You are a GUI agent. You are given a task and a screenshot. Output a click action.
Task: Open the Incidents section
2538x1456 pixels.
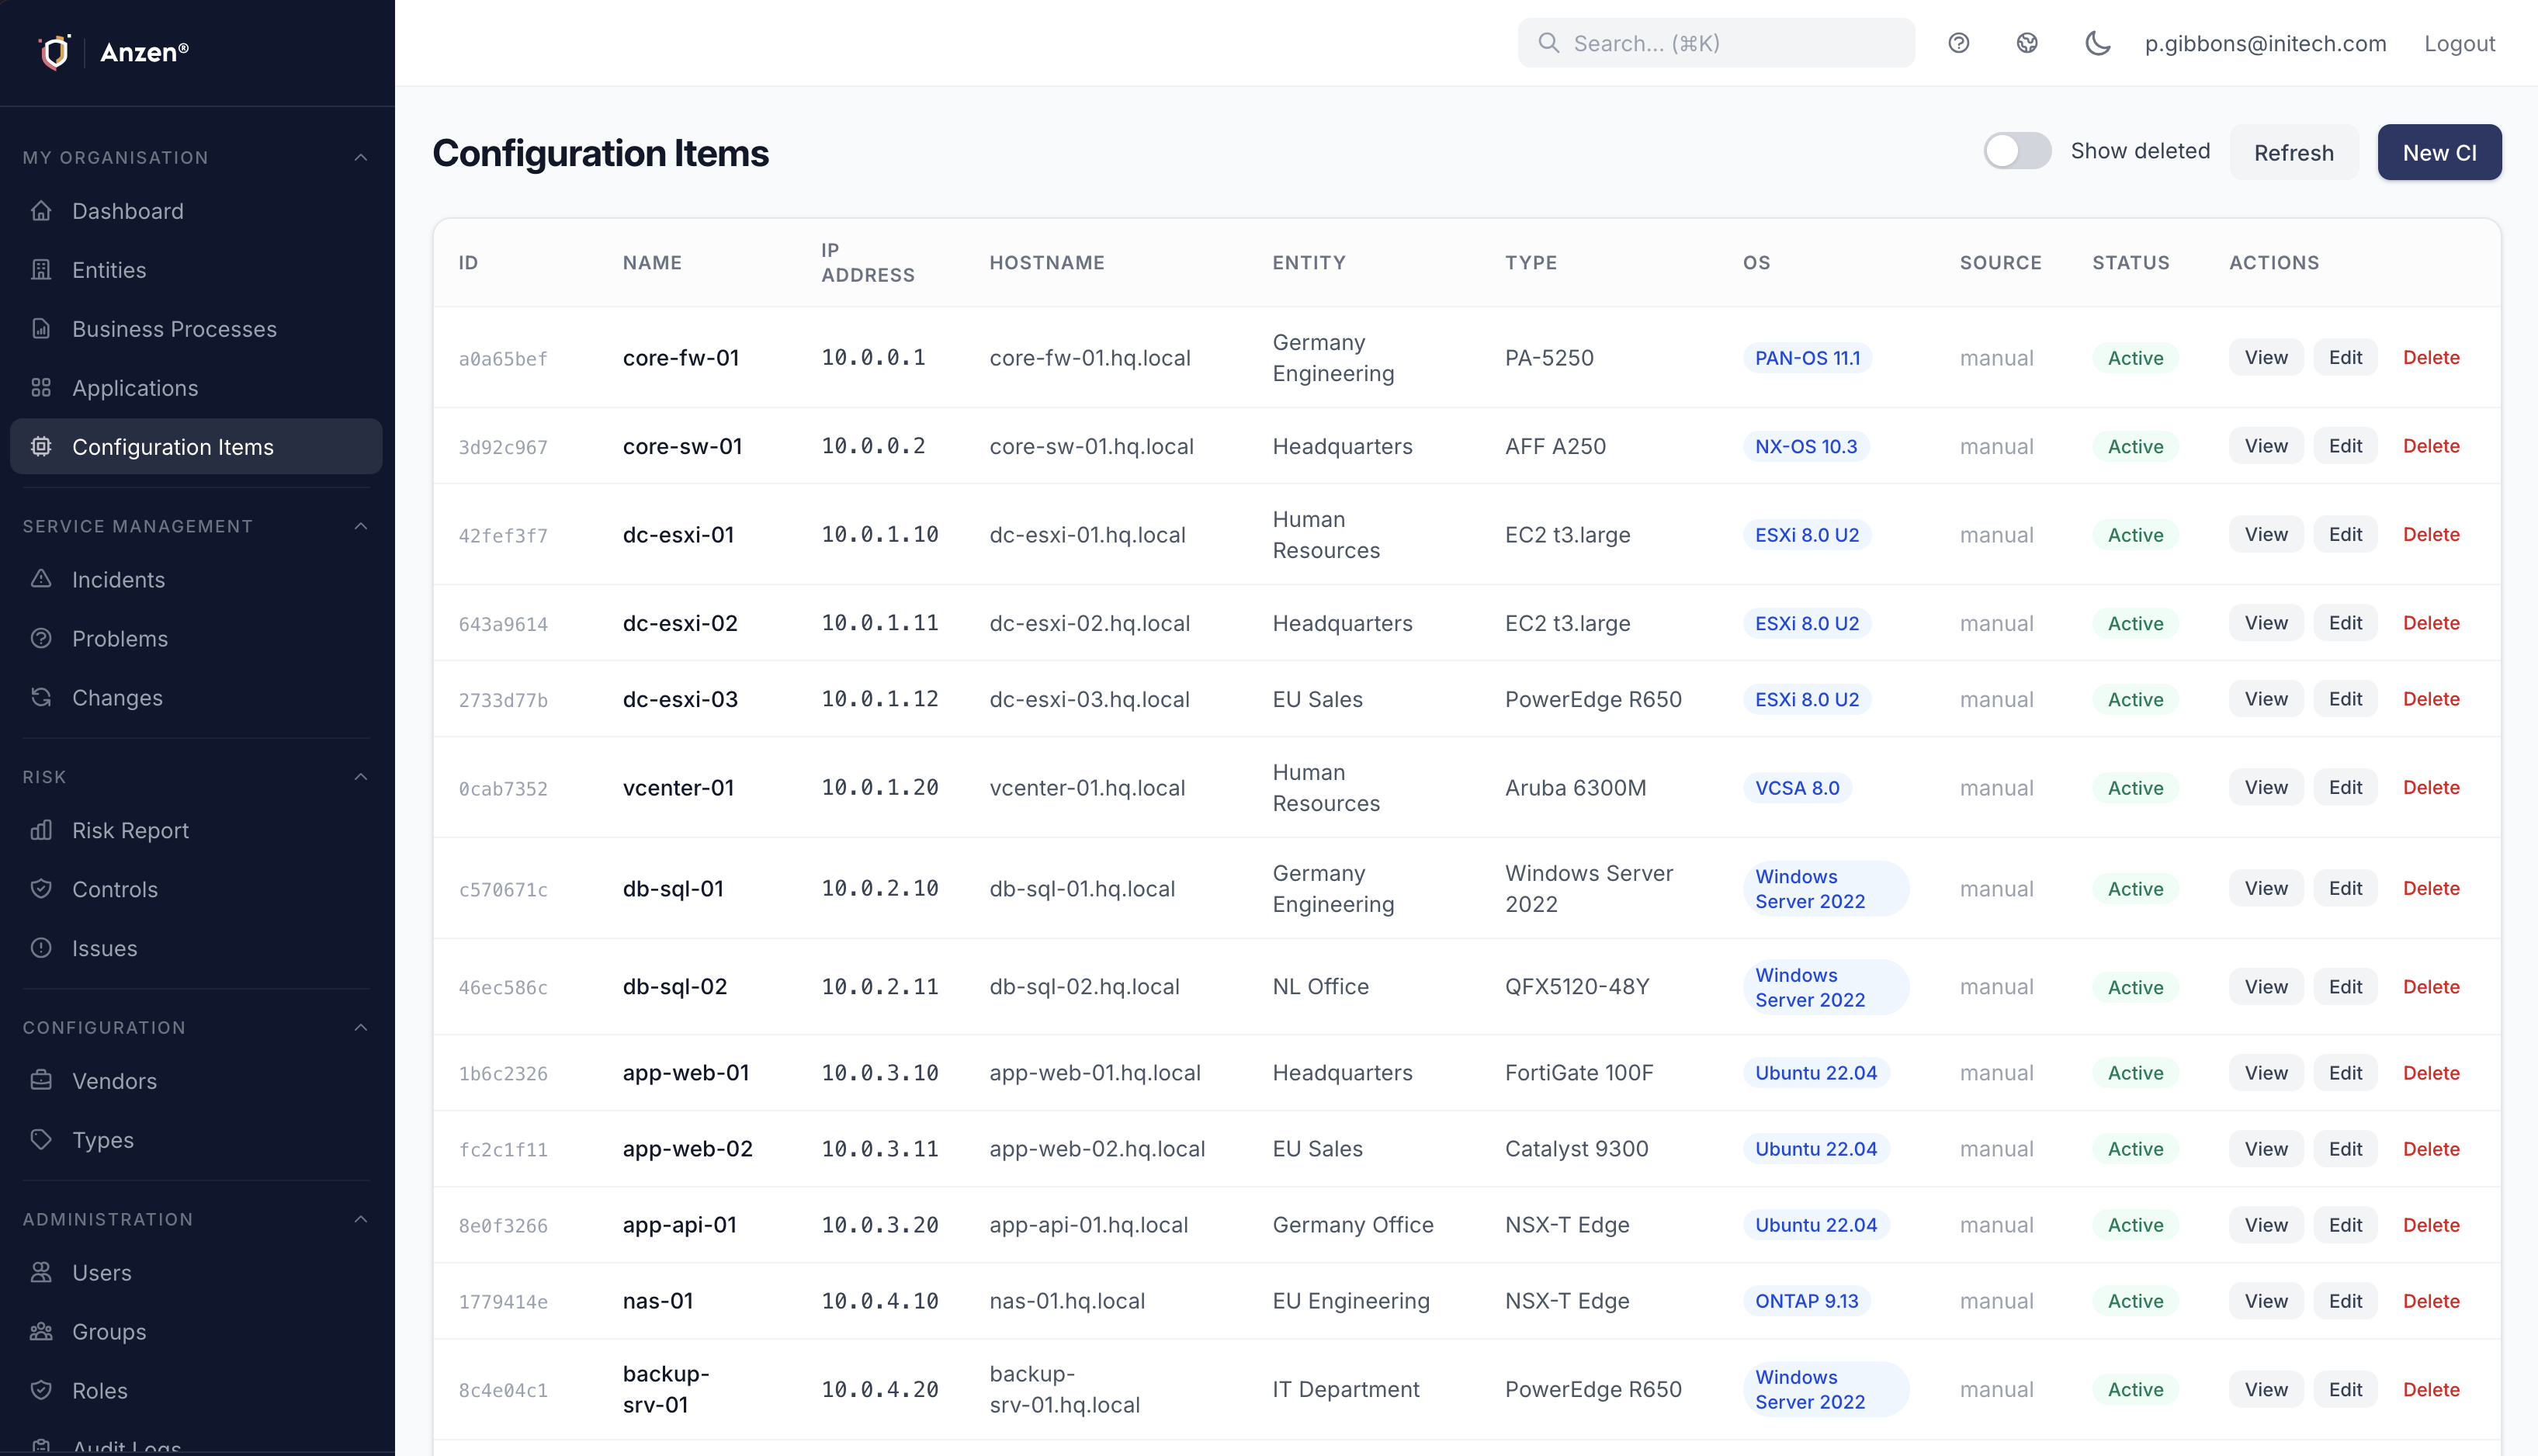[x=118, y=579]
